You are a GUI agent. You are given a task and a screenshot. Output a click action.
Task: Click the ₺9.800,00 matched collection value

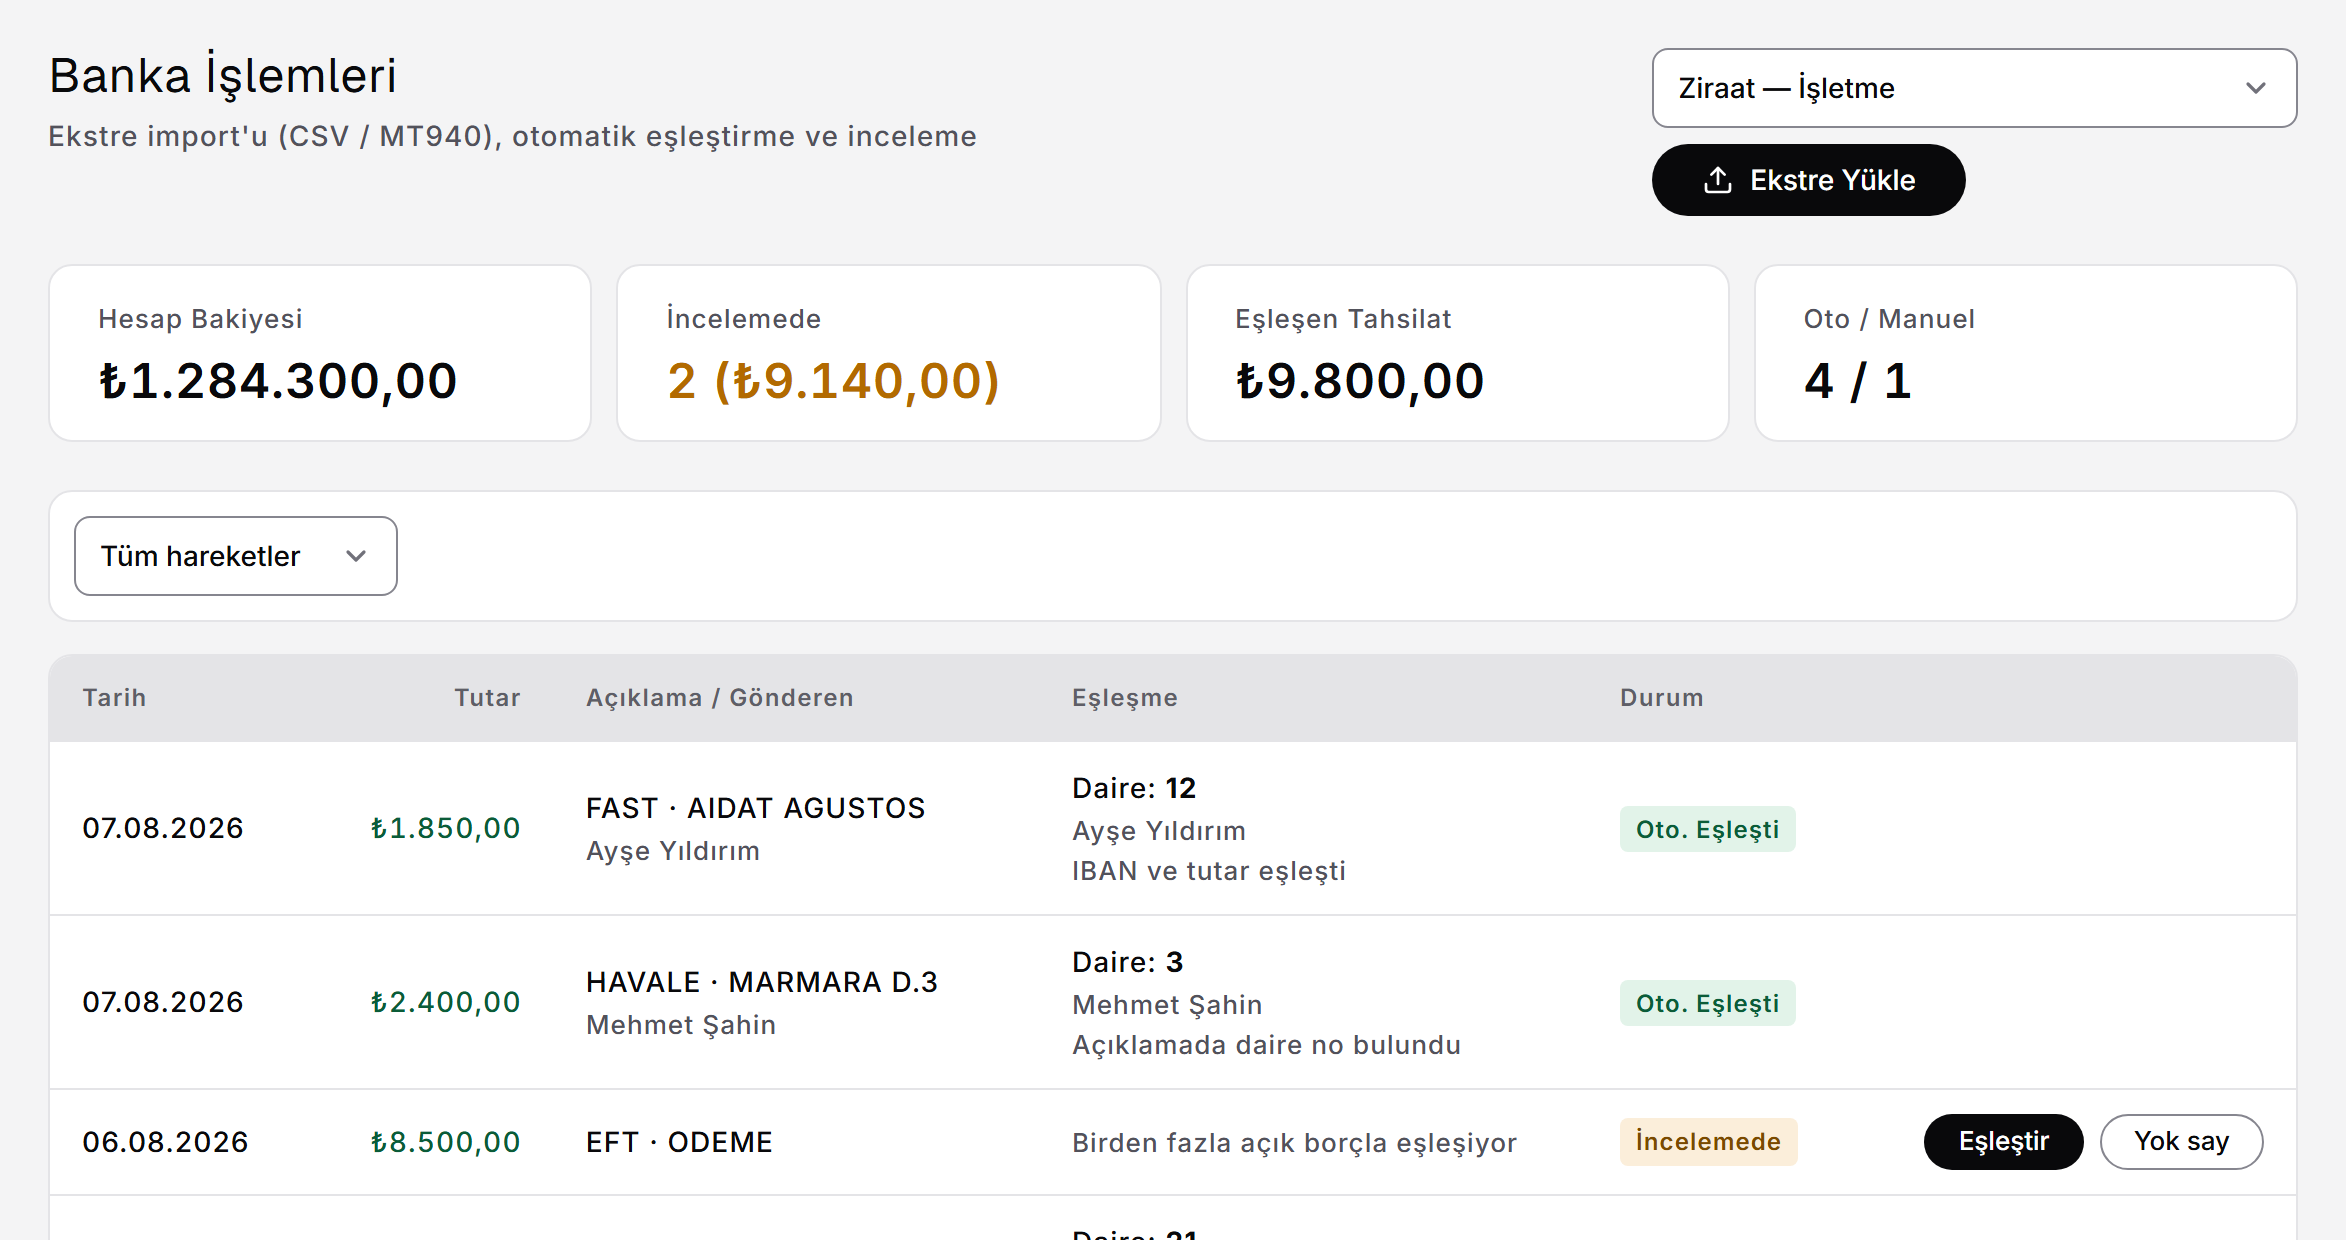click(1360, 381)
